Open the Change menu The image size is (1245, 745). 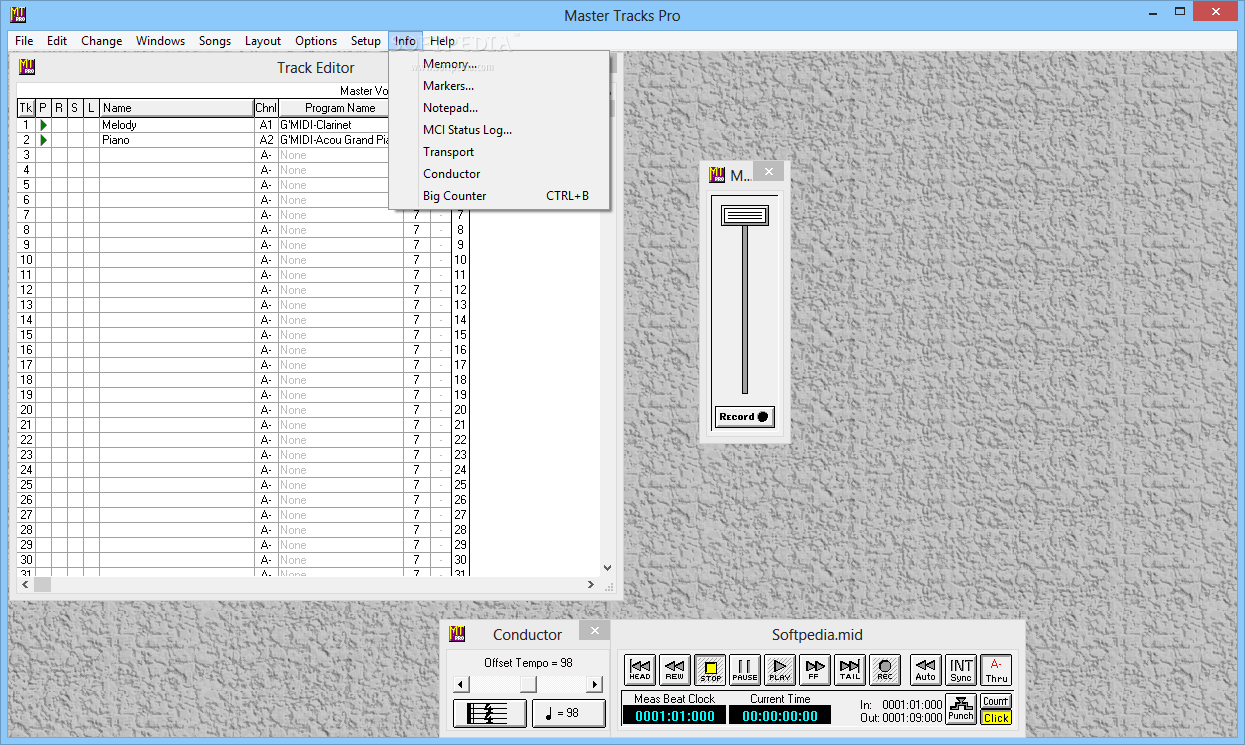102,41
